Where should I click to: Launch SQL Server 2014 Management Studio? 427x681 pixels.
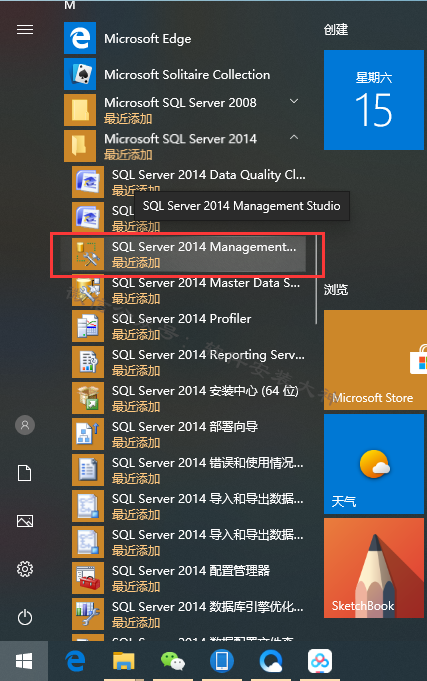point(187,254)
